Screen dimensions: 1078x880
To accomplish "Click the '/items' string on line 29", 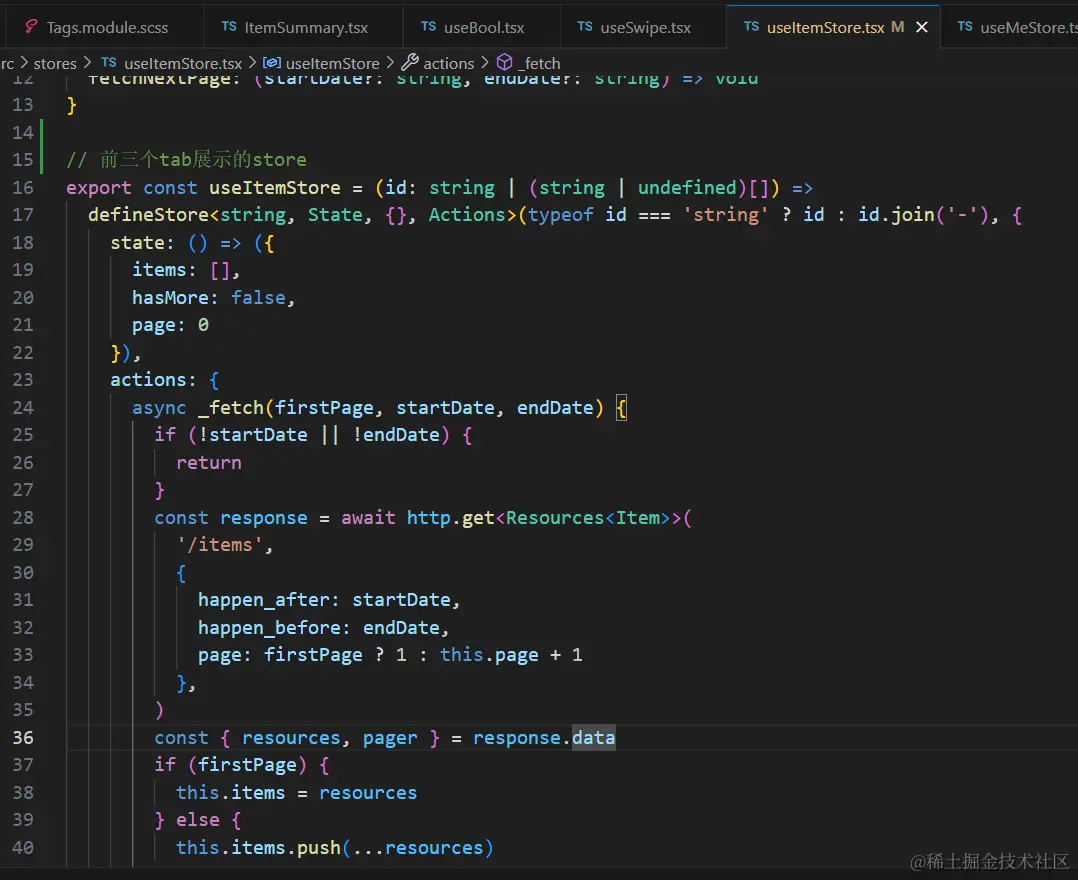I will pyautogui.click(x=220, y=545).
